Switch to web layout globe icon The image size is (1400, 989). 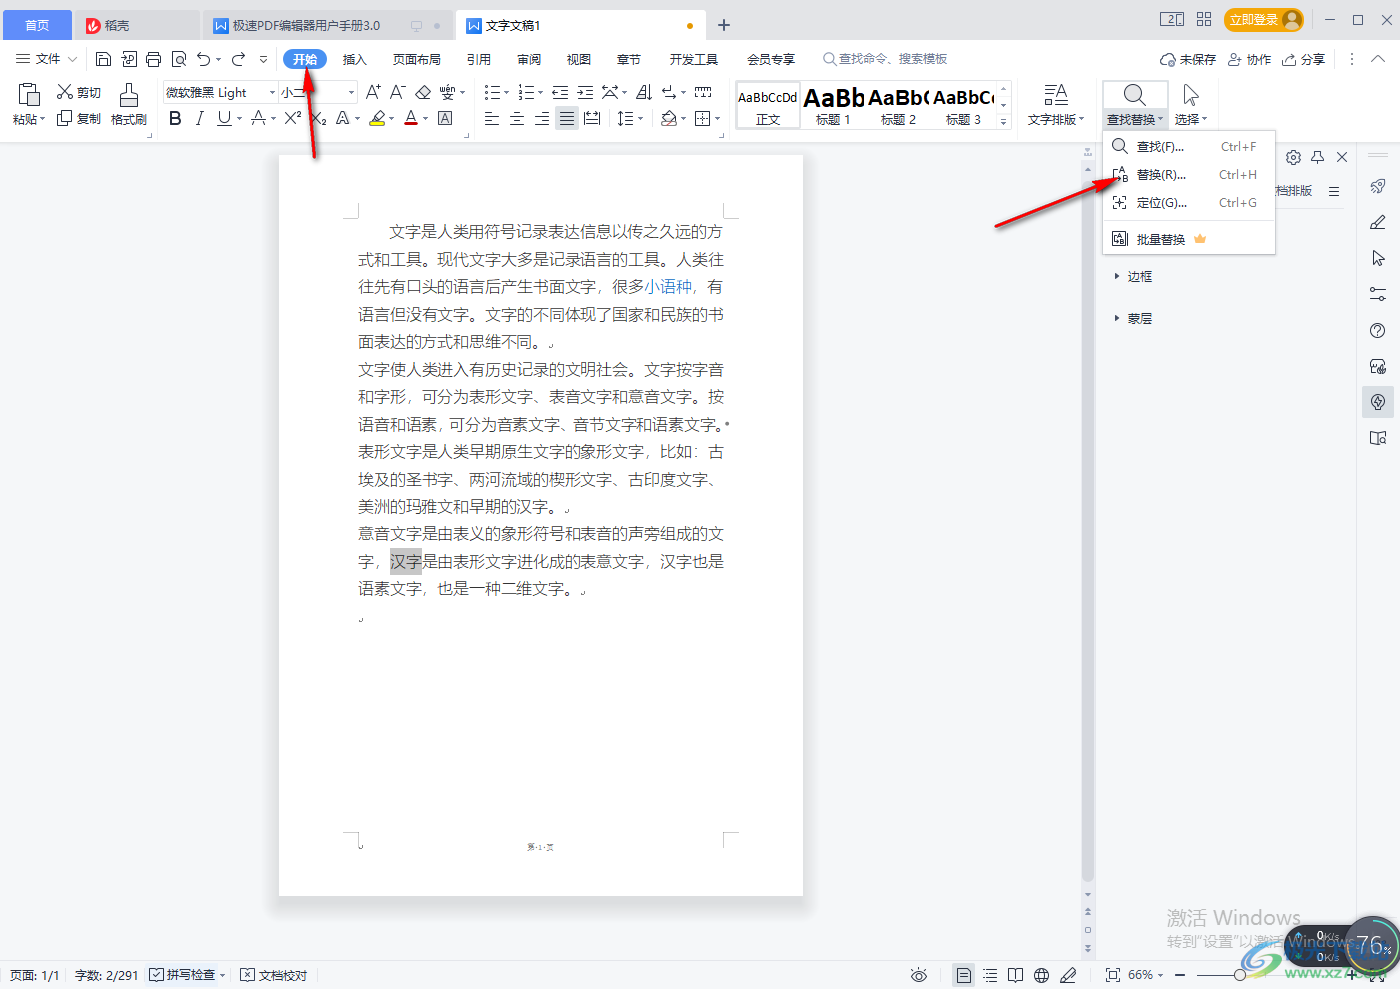tap(1041, 975)
